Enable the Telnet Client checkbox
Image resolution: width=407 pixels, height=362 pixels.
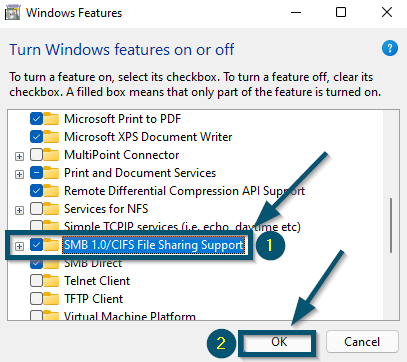click(36, 281)
